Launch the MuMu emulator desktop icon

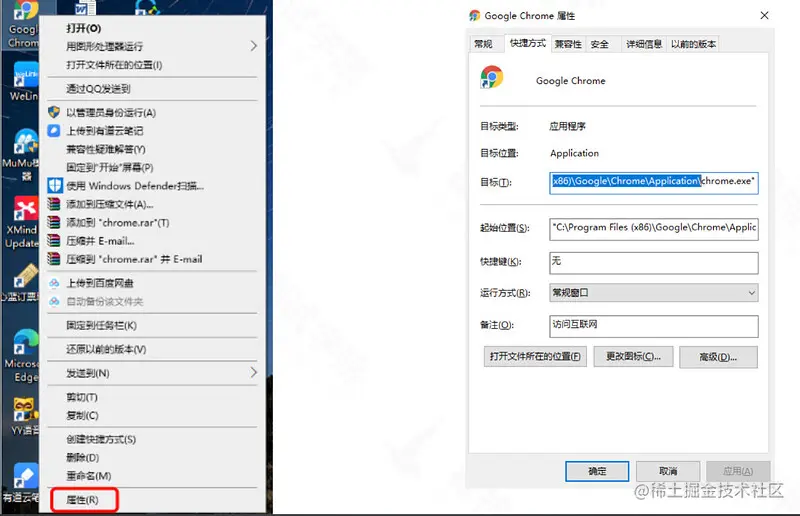point(25,141)
